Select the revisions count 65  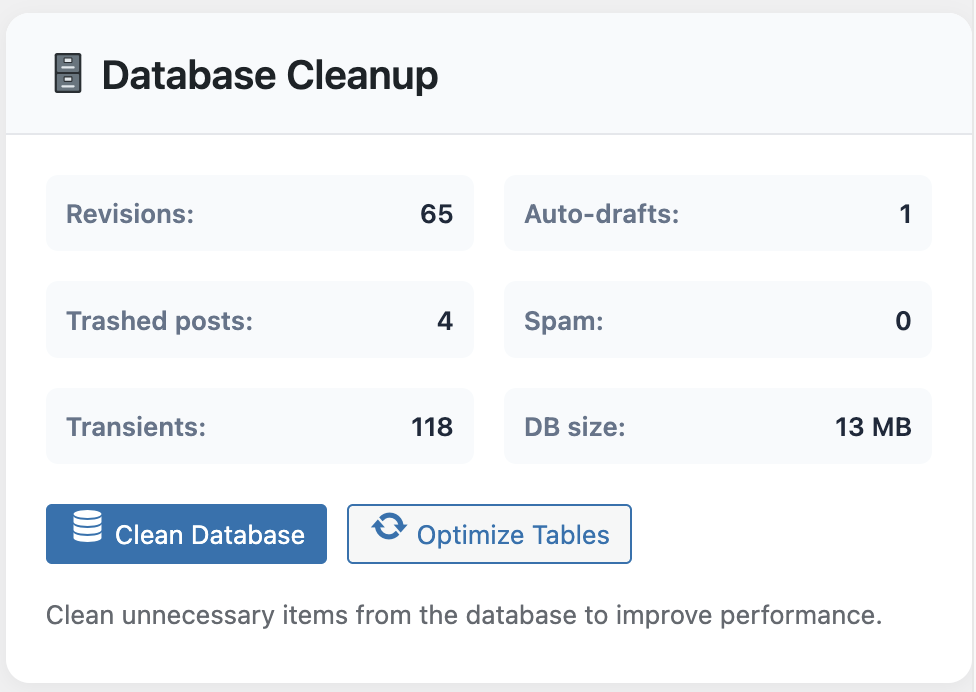pyautogui.click(x=436, y=214)
